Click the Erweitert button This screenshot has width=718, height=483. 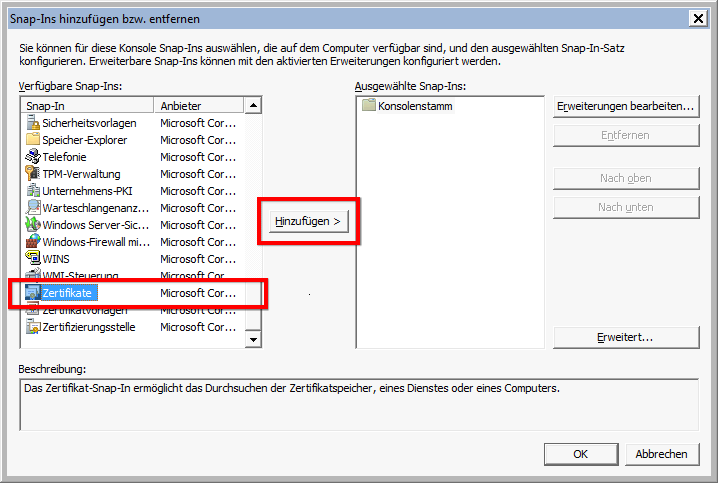pyautogui.click(x=625, y=338)
